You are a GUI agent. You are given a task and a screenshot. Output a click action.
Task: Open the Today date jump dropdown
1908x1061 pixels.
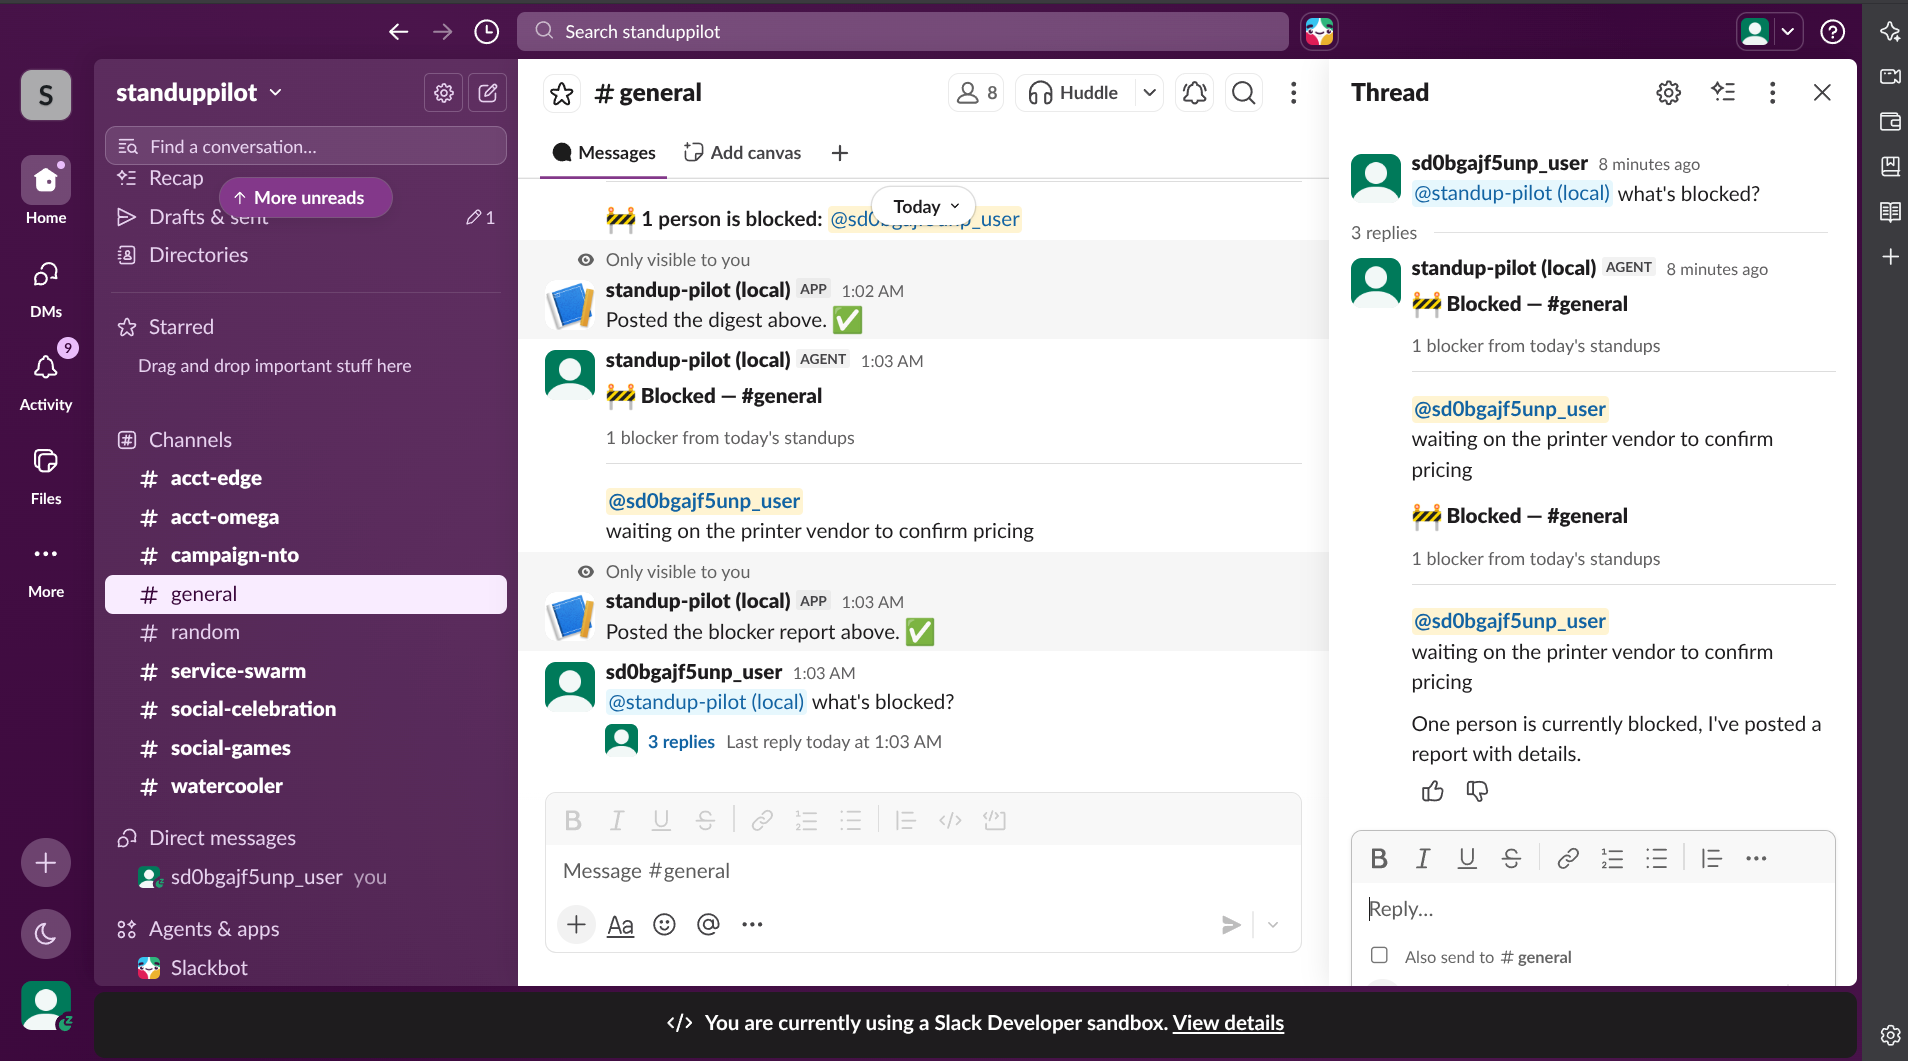(x=925, y=207)
